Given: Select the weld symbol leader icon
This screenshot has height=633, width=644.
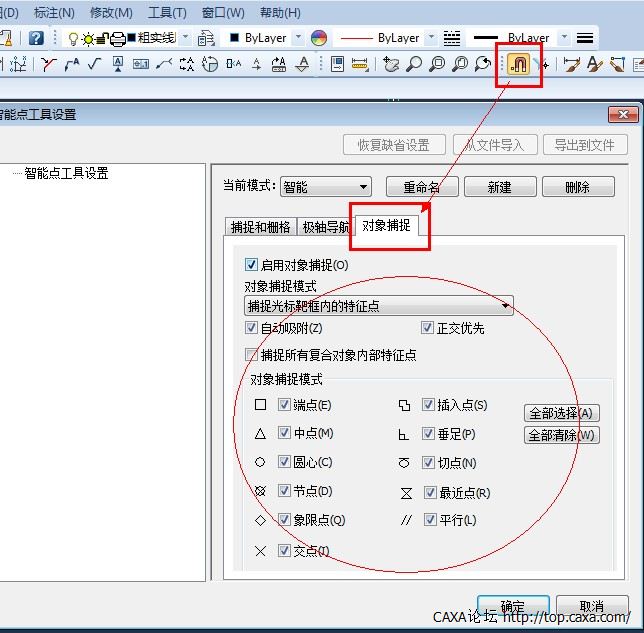Looking at the screenshot, I should click(164, 64).
